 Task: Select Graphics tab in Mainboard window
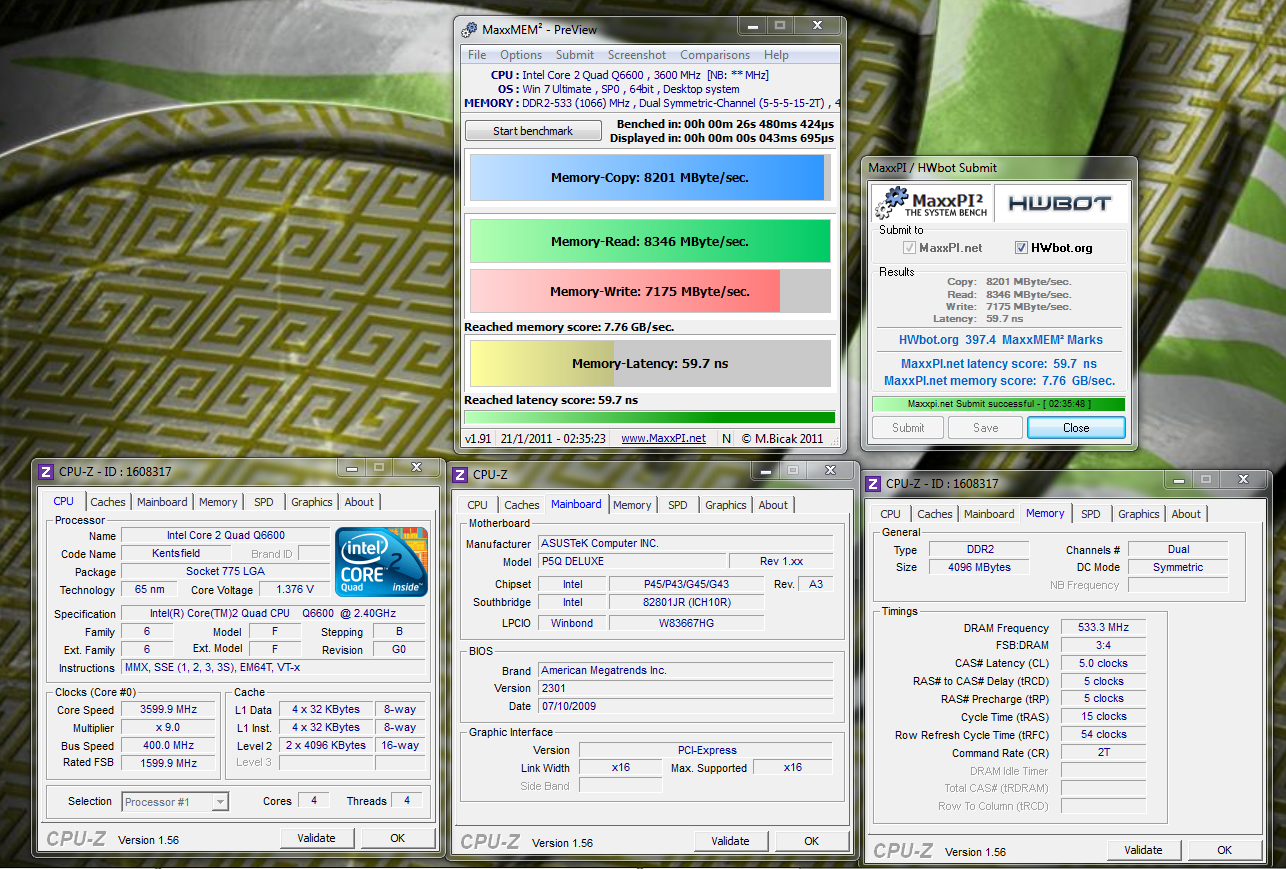click(726, 505)
